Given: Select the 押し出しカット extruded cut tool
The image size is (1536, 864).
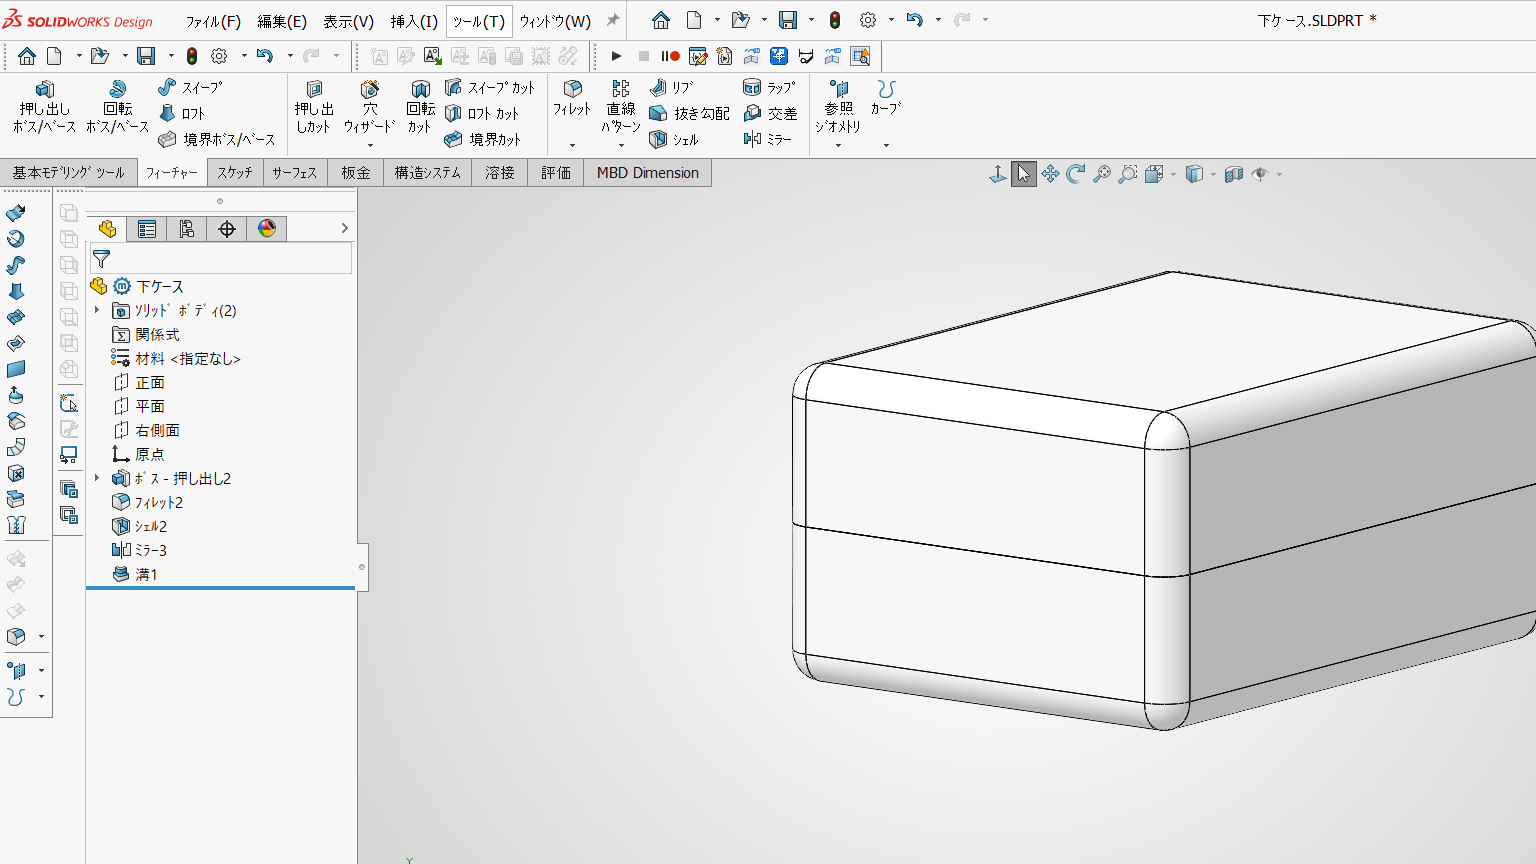Looking at the screenshot, I should [313, 107].
